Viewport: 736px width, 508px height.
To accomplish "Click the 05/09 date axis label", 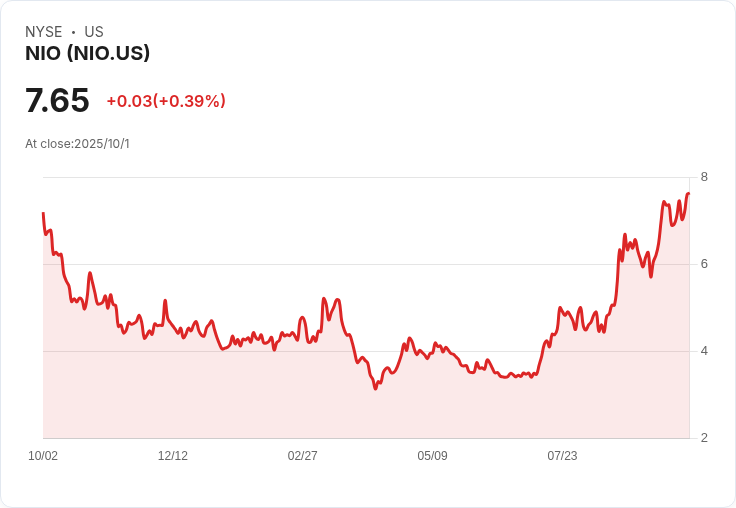I will click(432, 456).
